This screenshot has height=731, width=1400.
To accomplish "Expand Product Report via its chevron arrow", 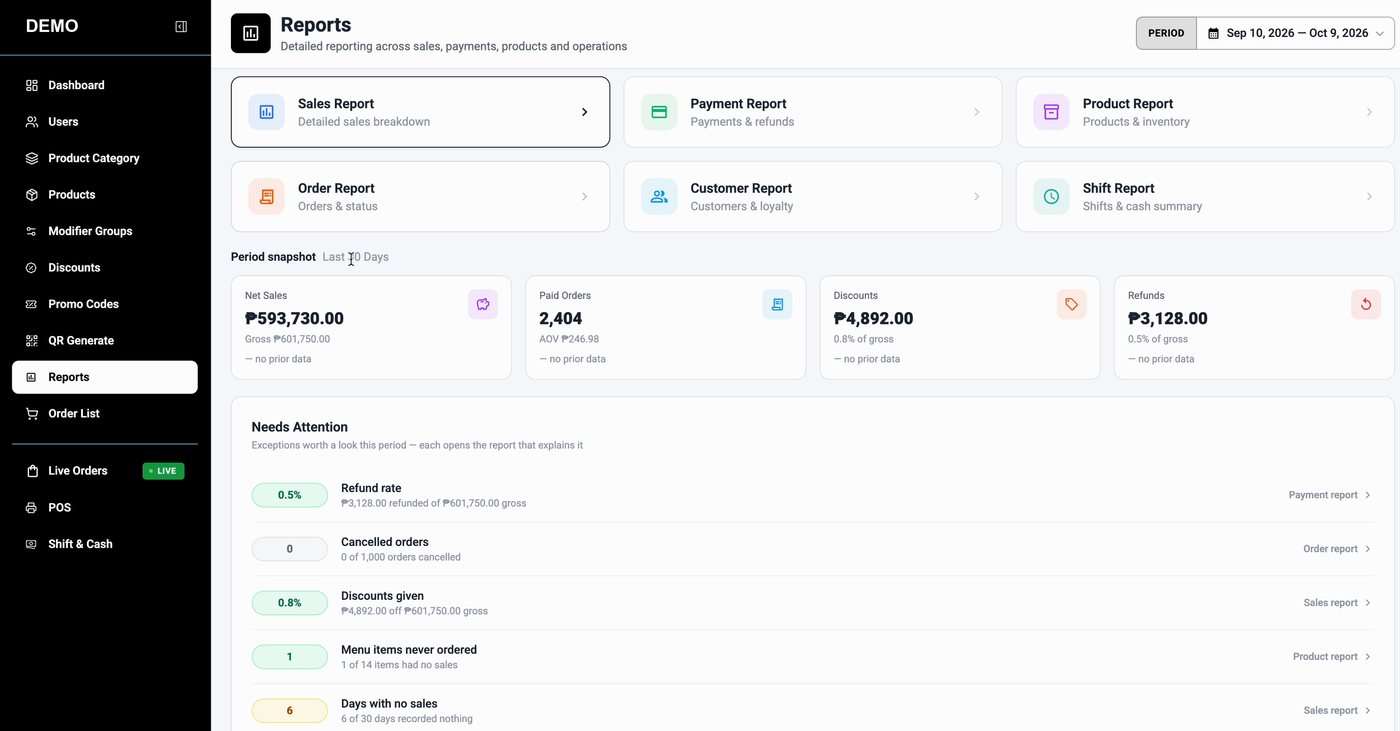I will pyautogui.click(x=1369, y=112).
